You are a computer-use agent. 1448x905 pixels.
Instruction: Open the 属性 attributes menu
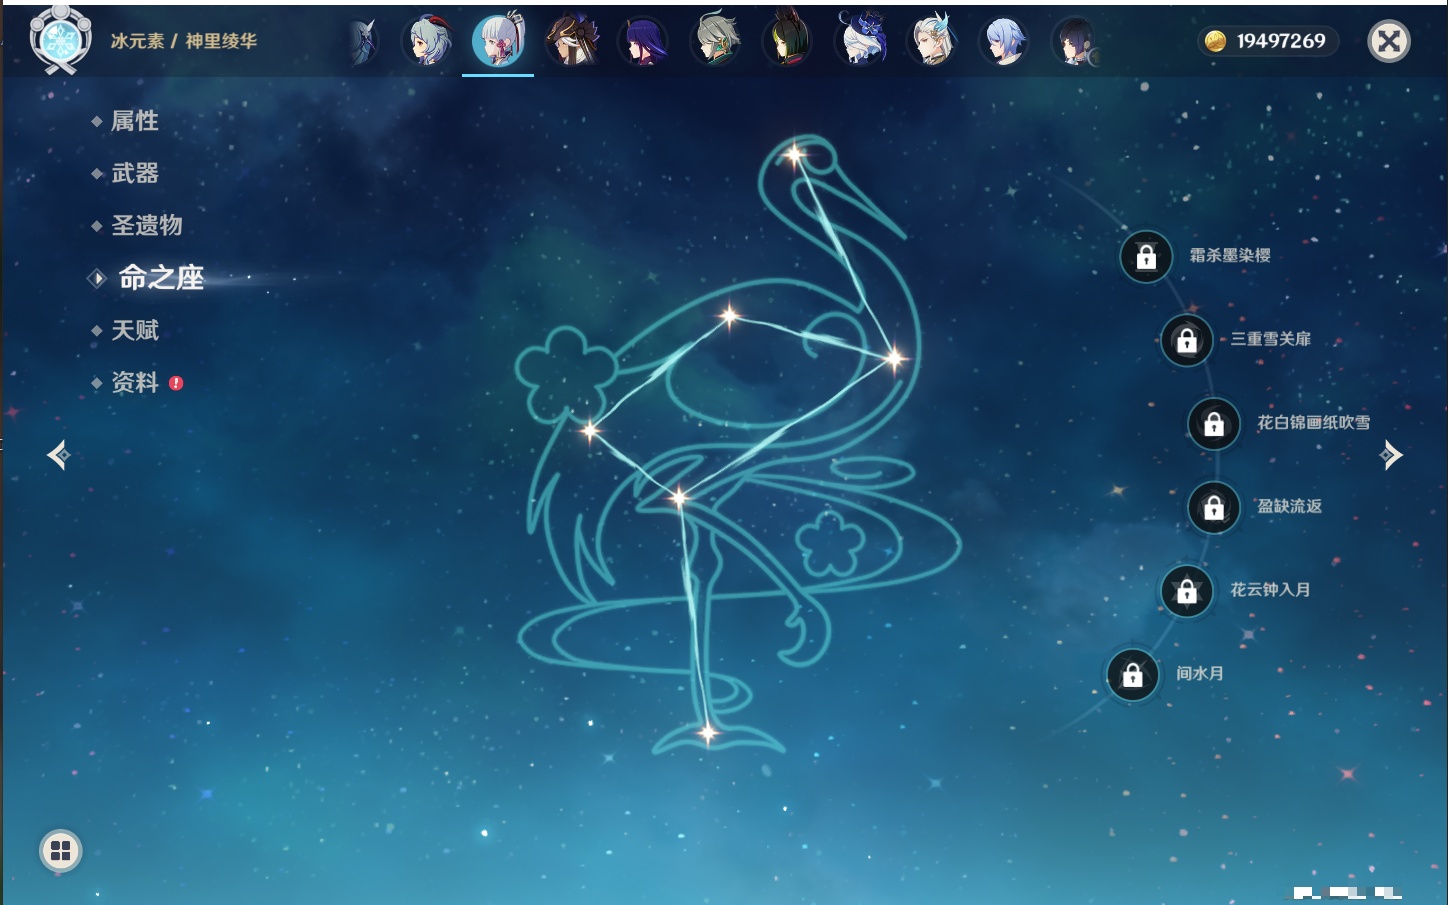[134, 121]
